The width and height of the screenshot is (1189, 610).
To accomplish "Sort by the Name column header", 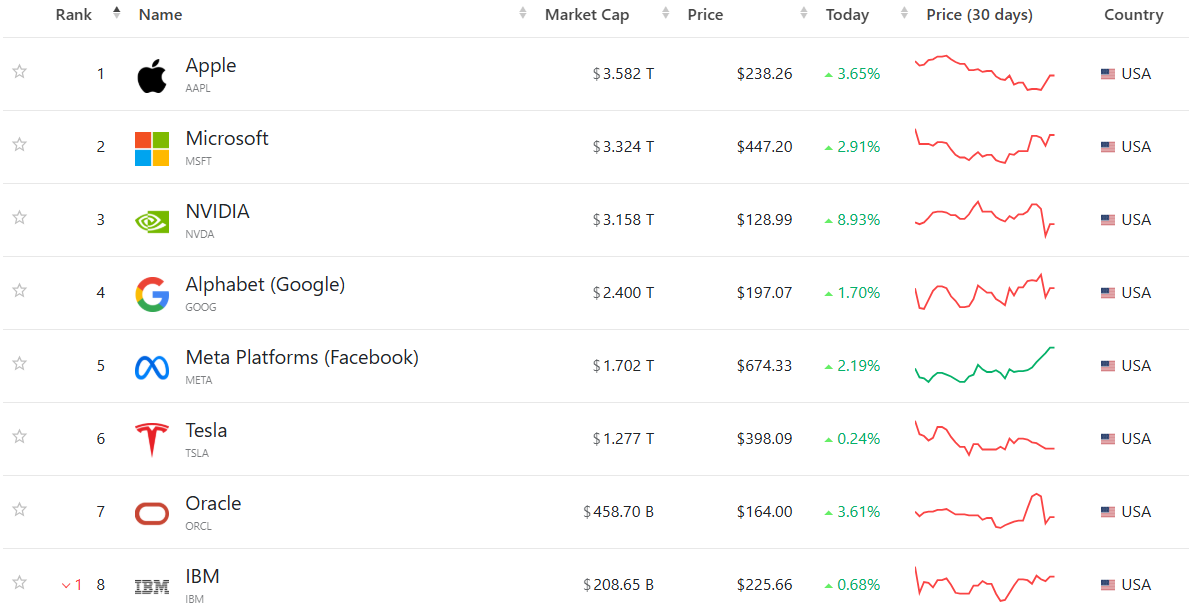I will coord(161,15).
